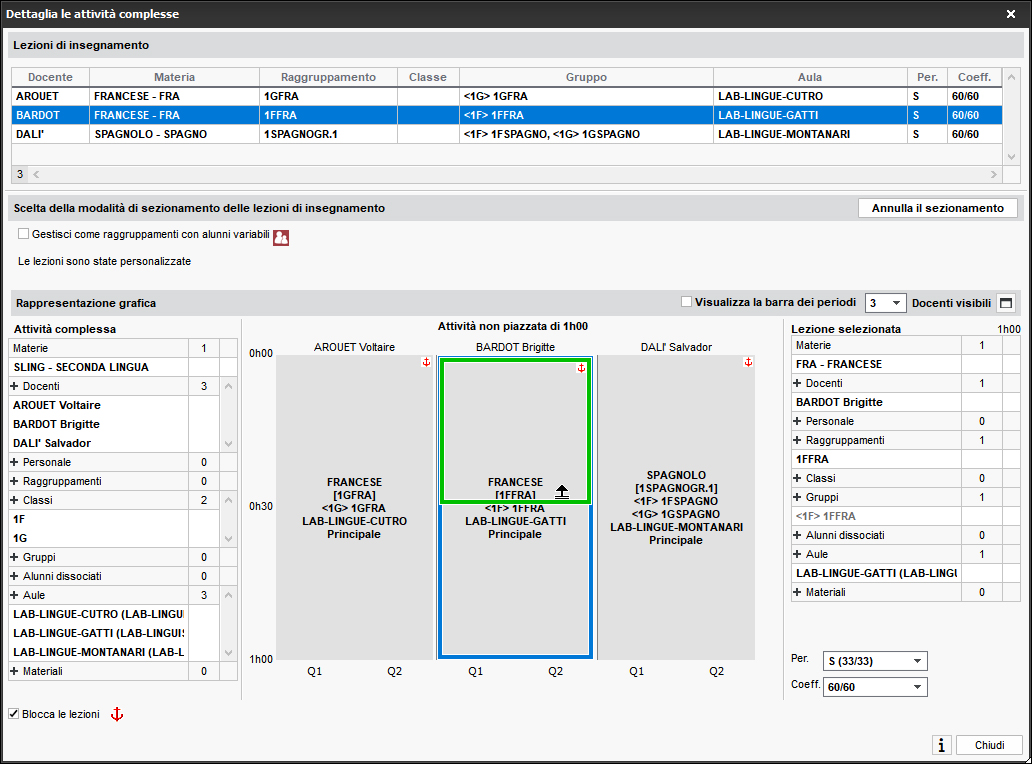Click the variable students group icon
This screenshot has height=764, width=1032.
pos(281,238)
